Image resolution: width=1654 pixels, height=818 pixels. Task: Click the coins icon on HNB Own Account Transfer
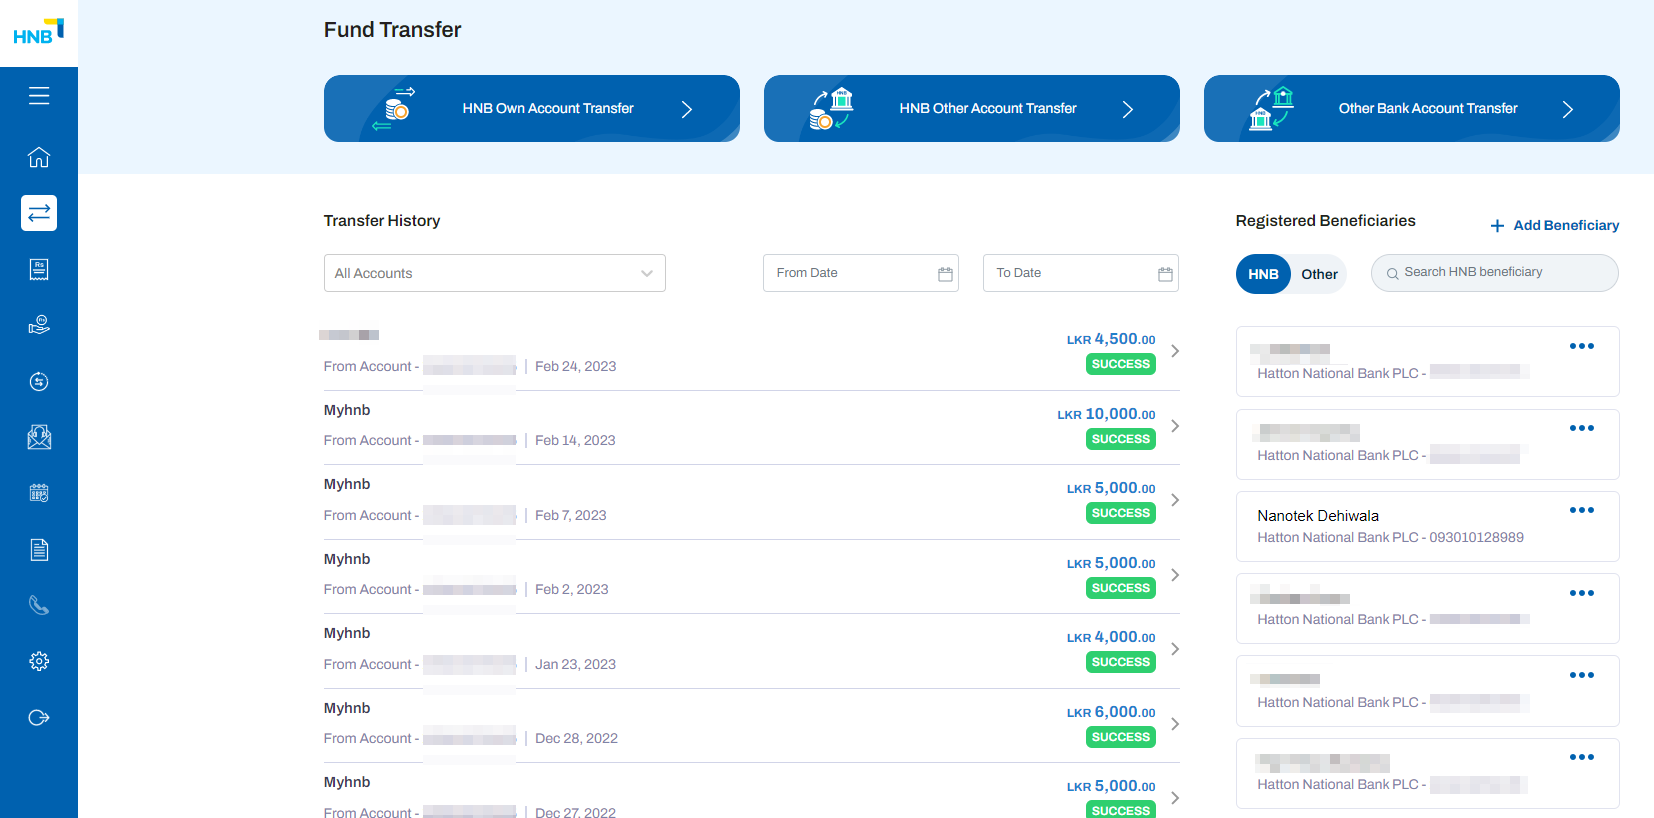[396, 108]
